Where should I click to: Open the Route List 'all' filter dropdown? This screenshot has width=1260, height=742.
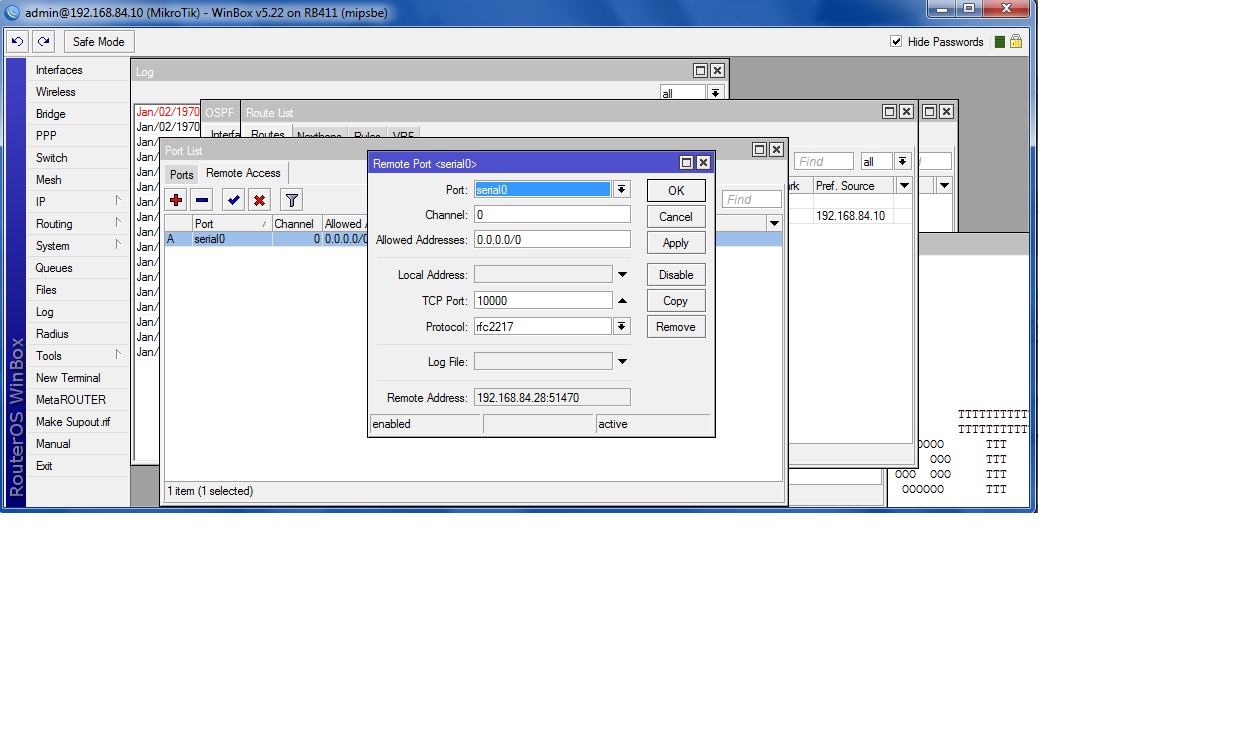[902, 161]
